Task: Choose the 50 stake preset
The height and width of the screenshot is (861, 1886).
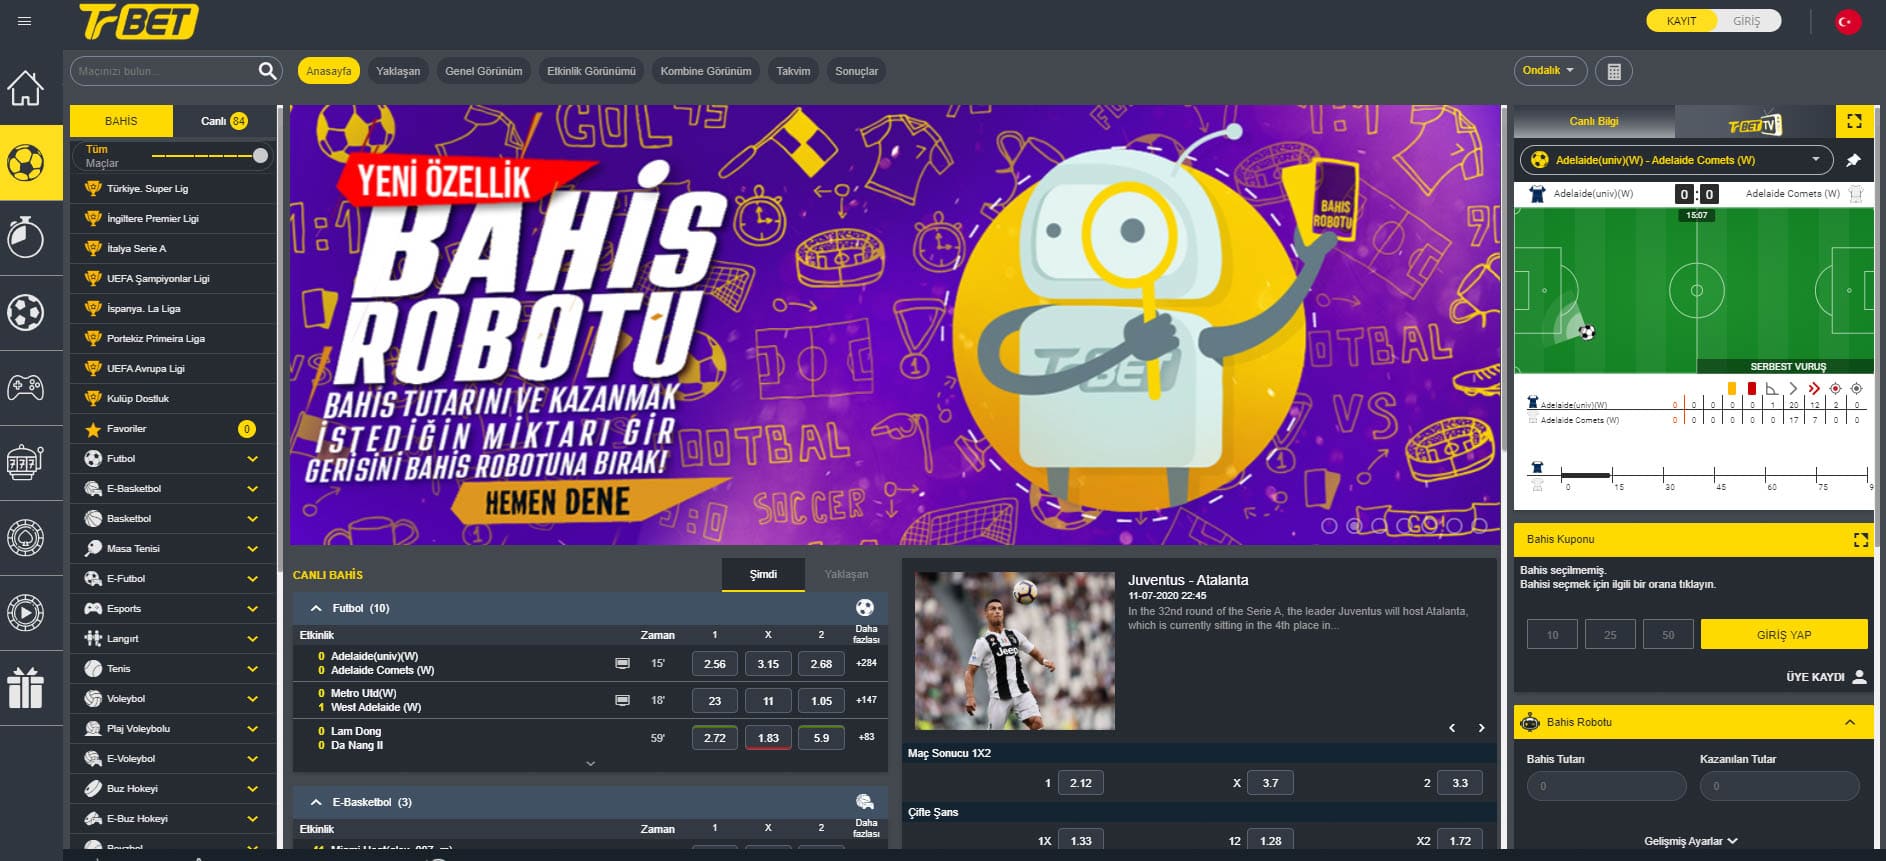Action: tap(1668, 635)
